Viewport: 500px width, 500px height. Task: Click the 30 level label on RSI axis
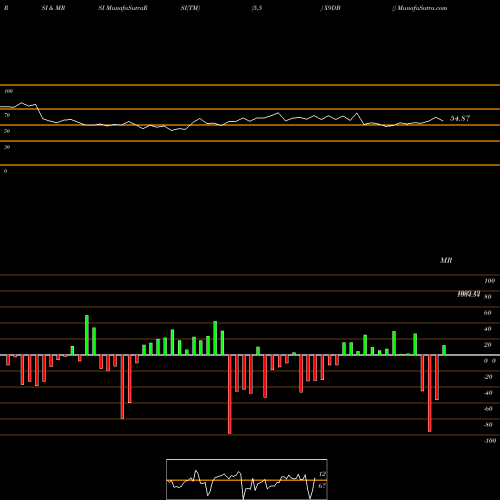click(7, 147)
